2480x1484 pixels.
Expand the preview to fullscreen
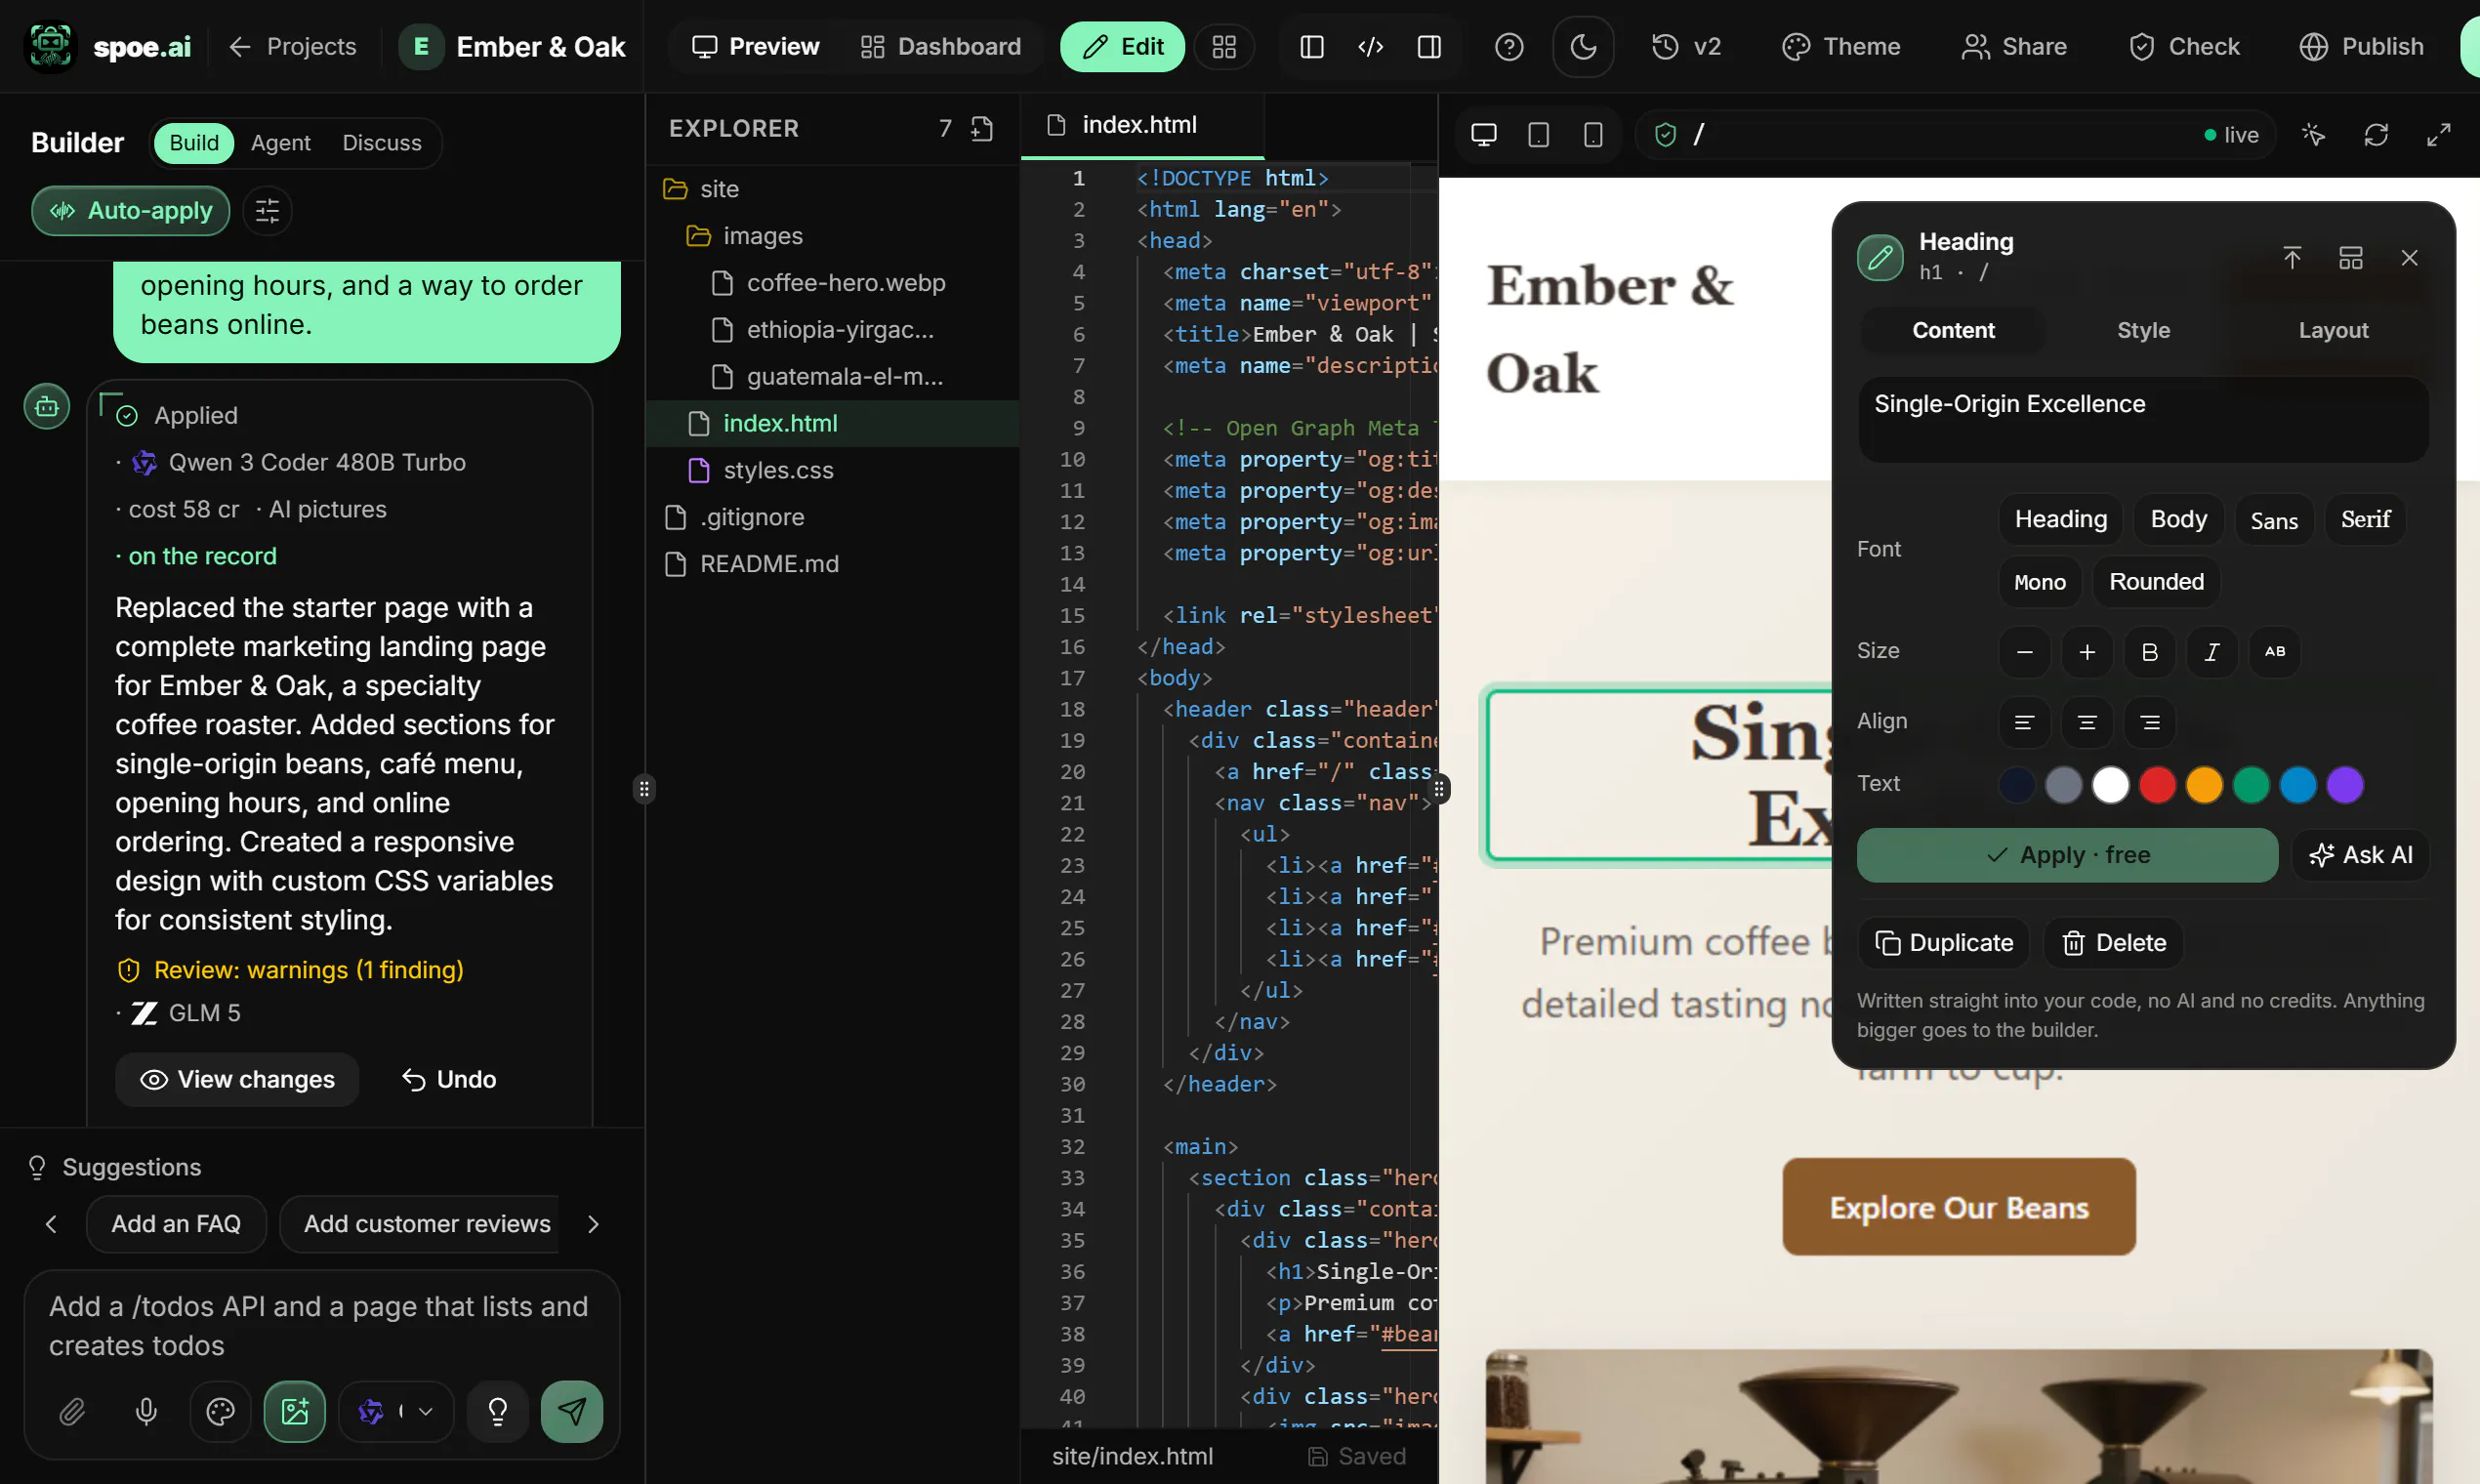2439,134
